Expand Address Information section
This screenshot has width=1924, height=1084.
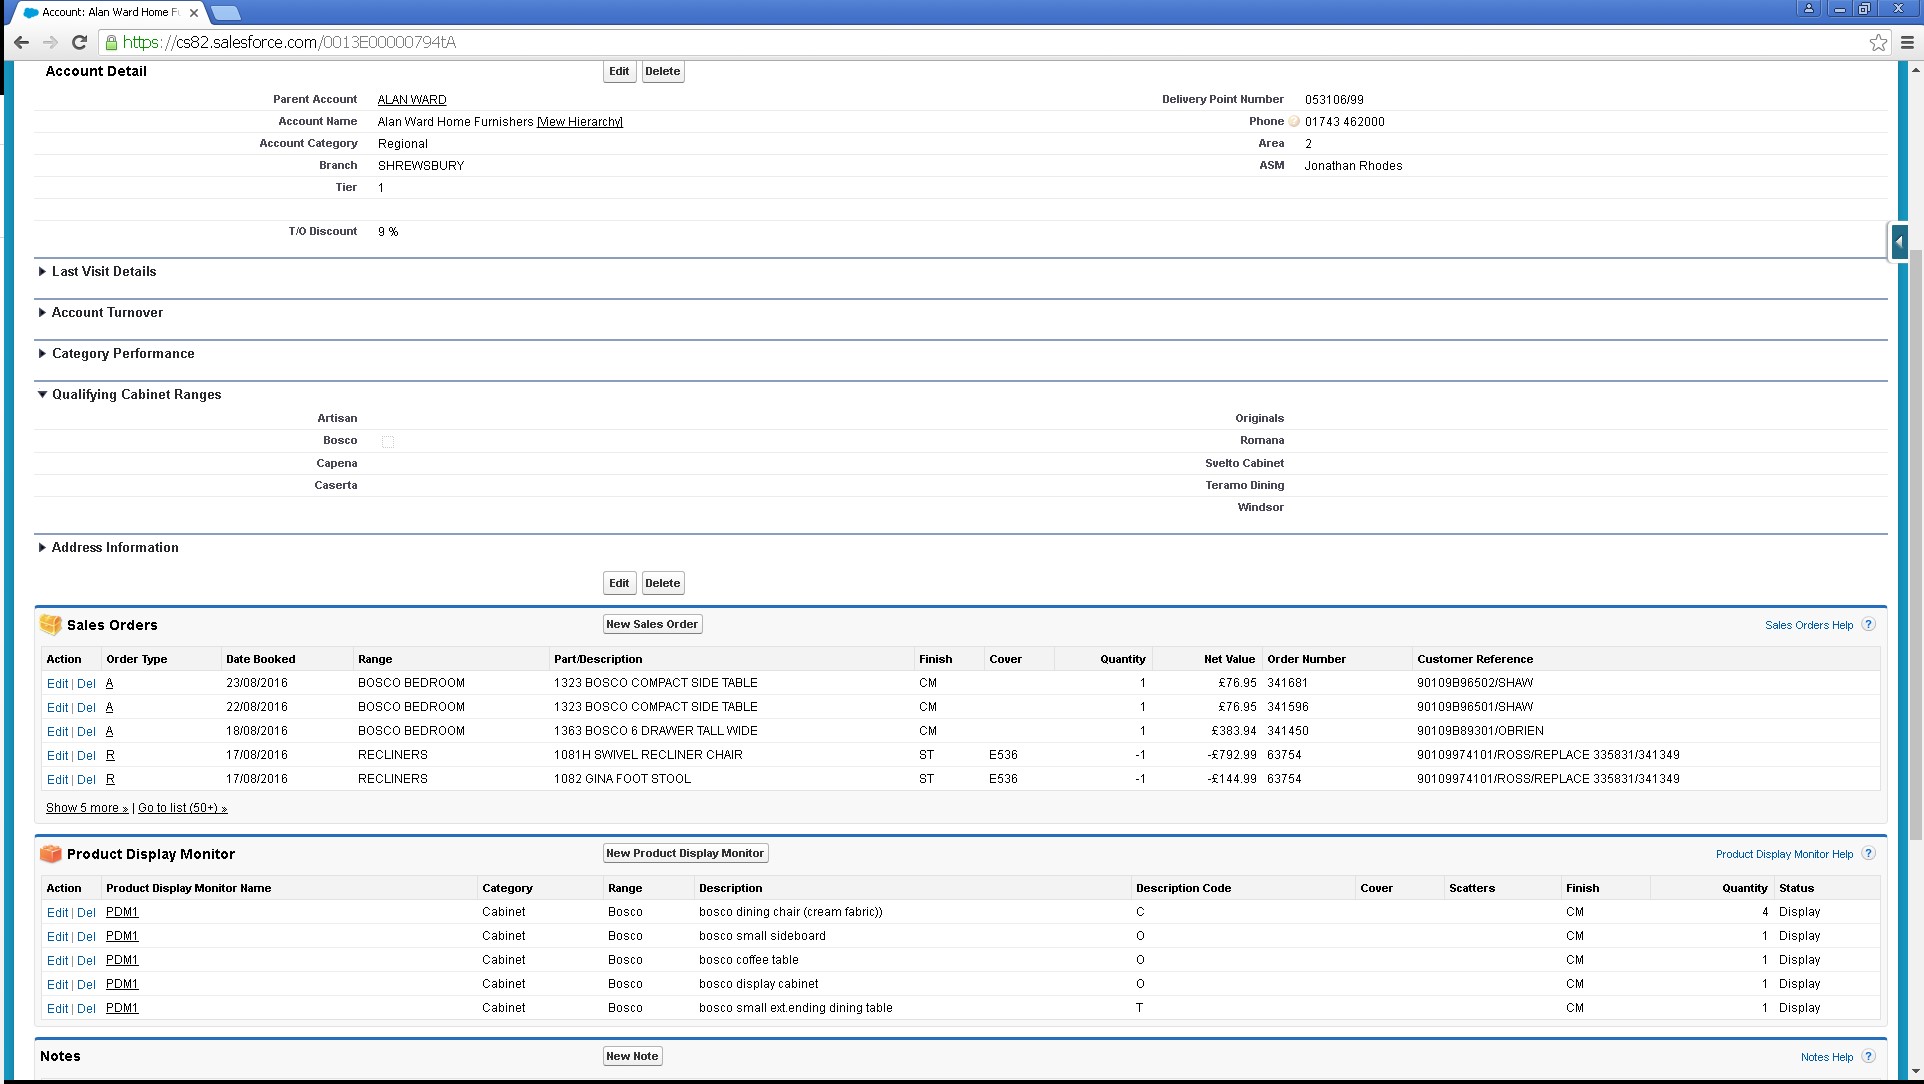pyautogui.click(x=42, y=548)
